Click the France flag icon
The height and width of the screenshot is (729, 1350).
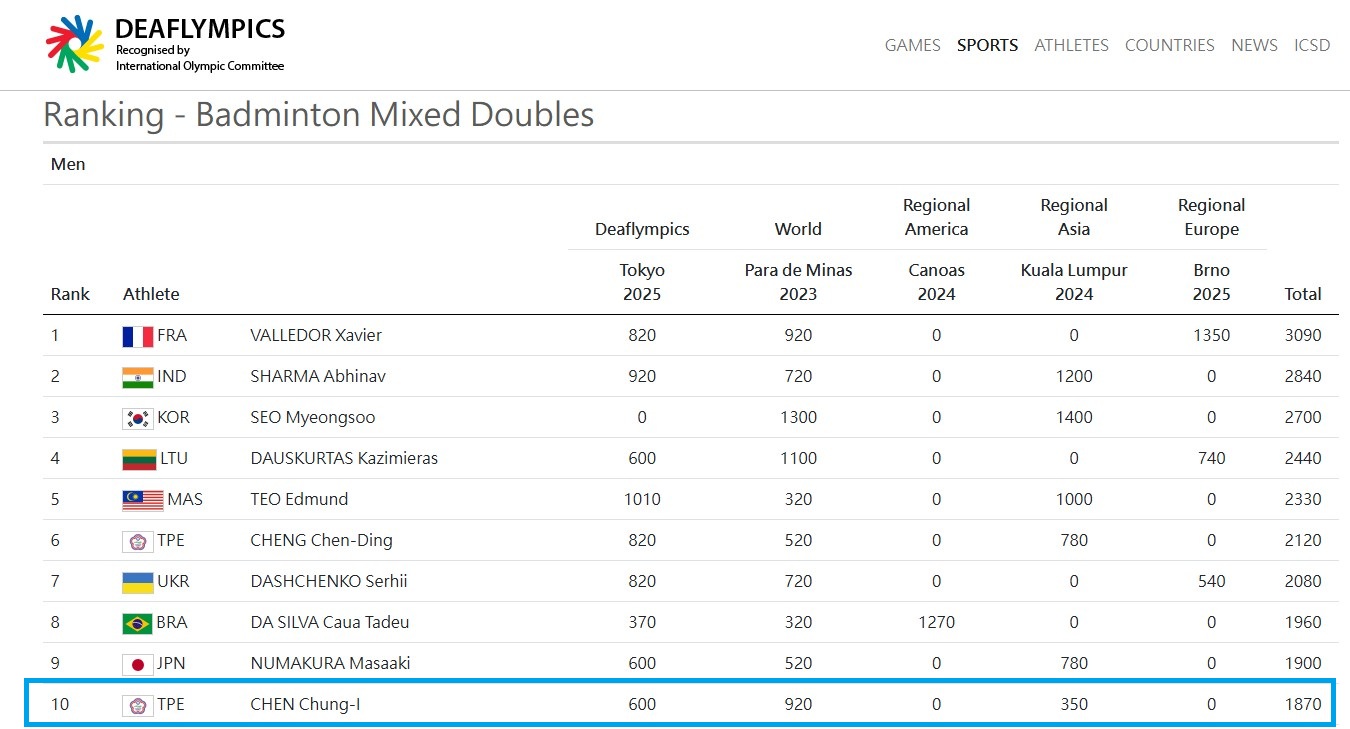[x=137, y=336]
